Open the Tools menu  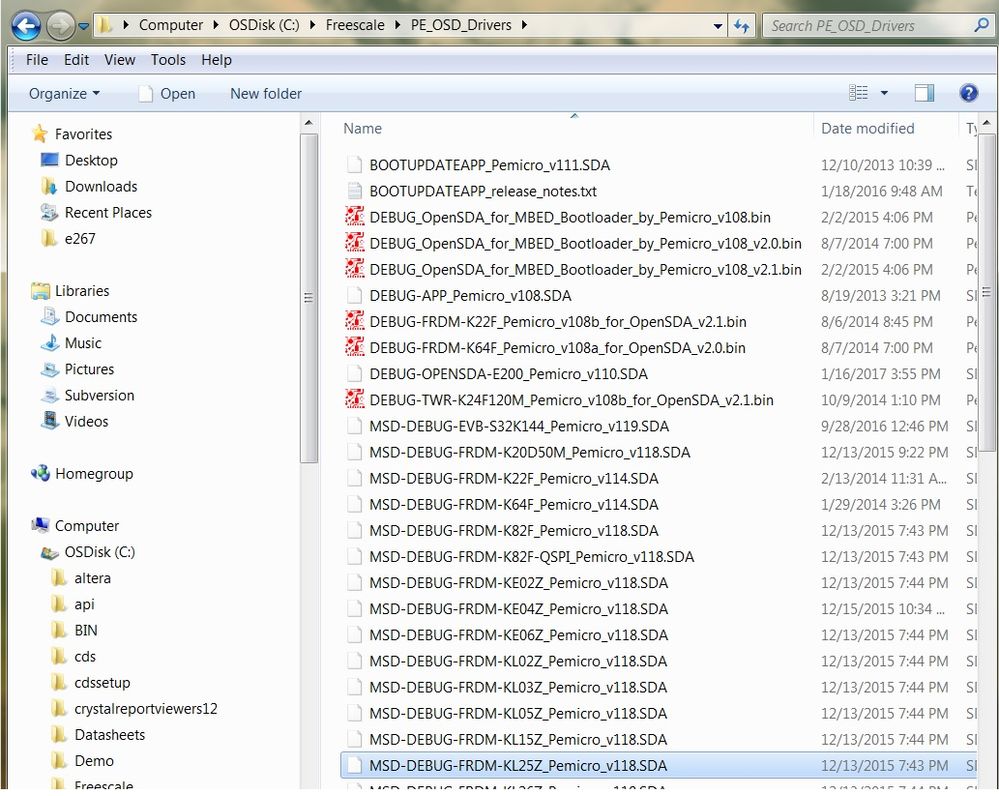coord(168,60)
